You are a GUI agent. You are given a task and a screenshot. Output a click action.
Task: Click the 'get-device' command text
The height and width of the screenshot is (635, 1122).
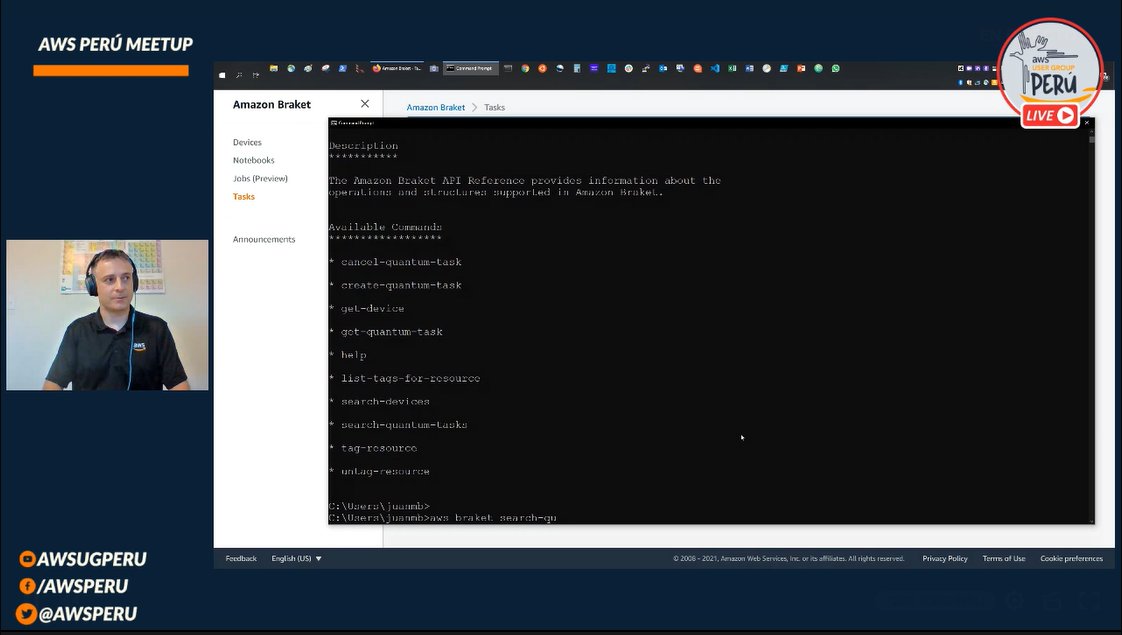(x=372, y=309)
